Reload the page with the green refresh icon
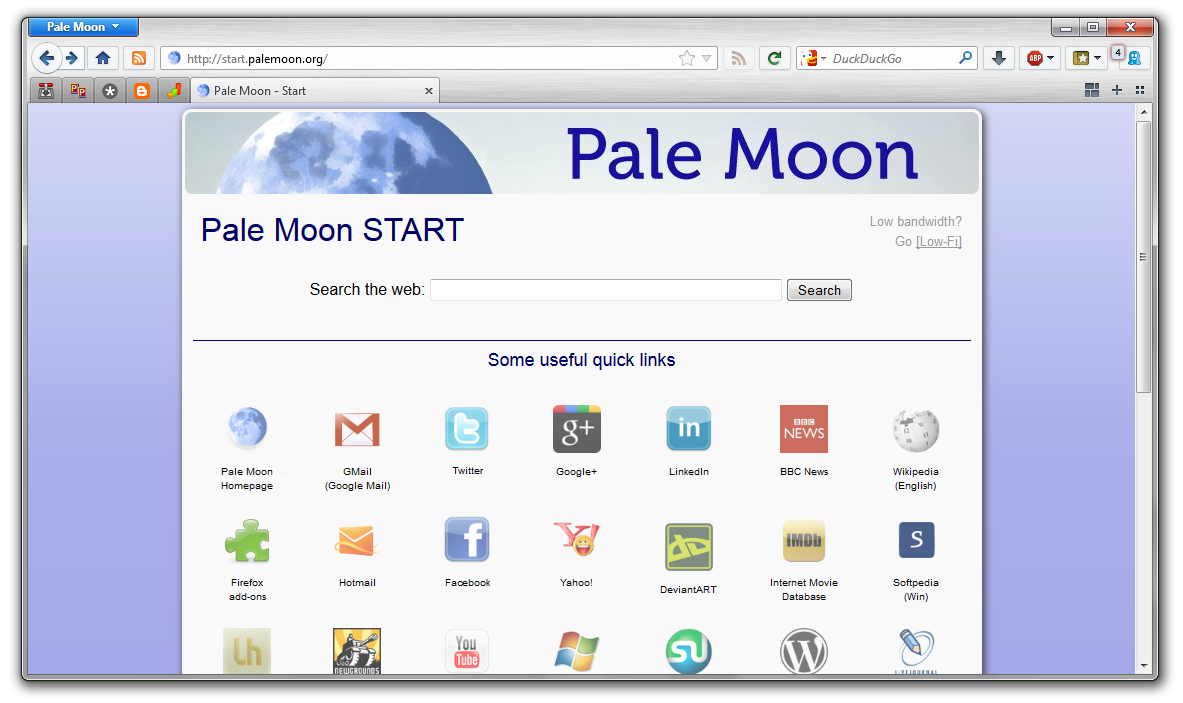1183x703 pixels. pos(774,58)
